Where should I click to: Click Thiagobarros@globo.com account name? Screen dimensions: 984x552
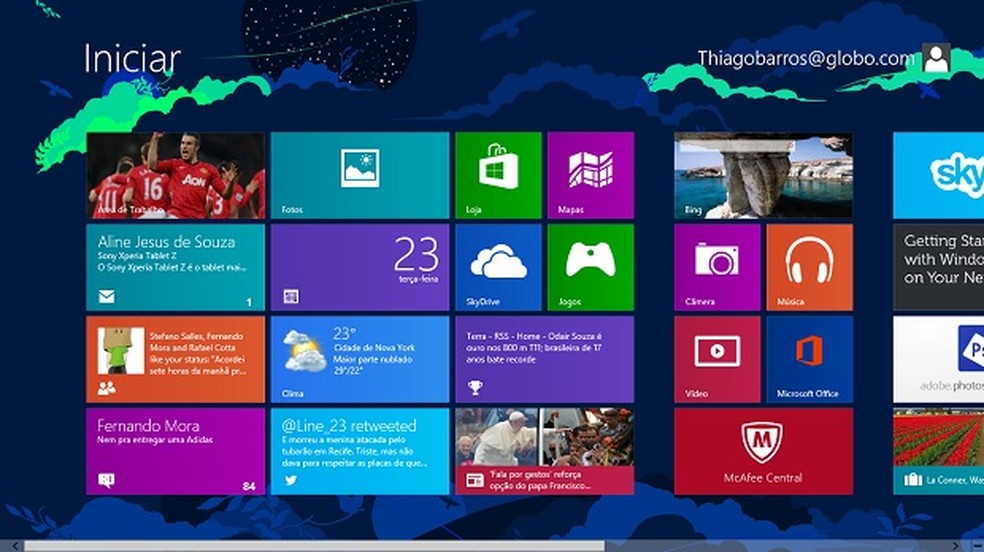[806, 58]
